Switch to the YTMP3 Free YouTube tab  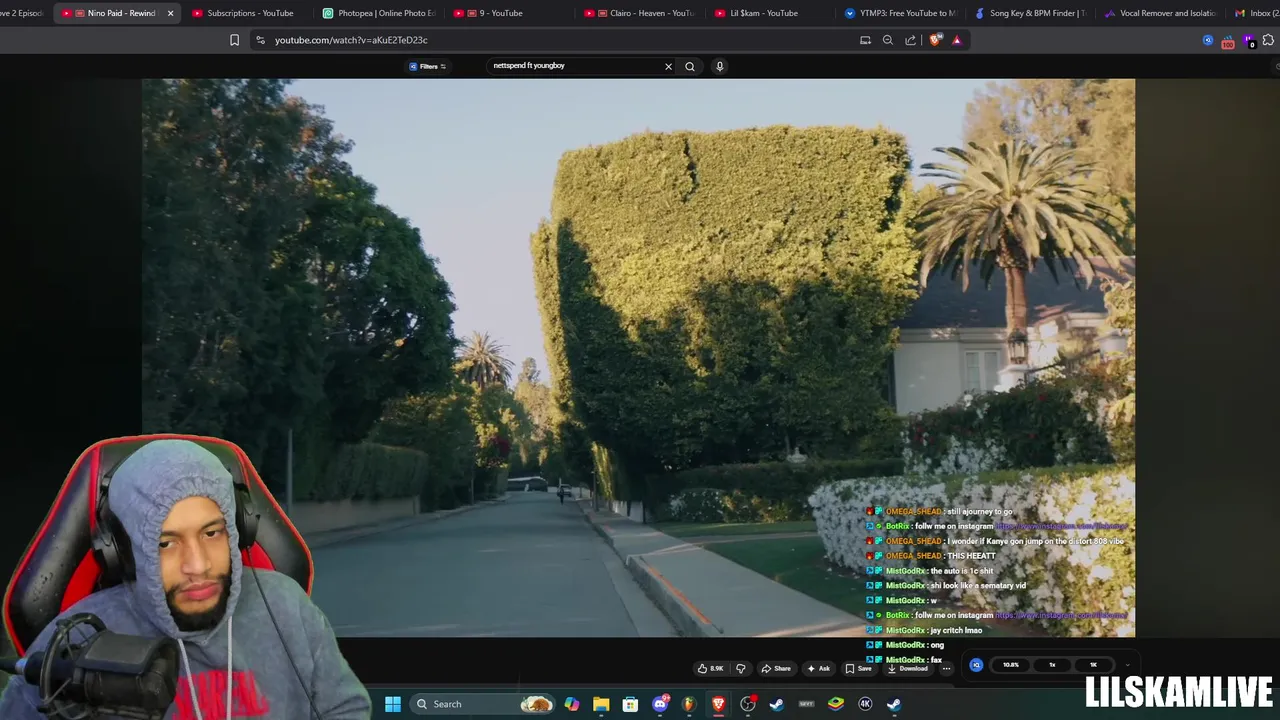point(901,13)
